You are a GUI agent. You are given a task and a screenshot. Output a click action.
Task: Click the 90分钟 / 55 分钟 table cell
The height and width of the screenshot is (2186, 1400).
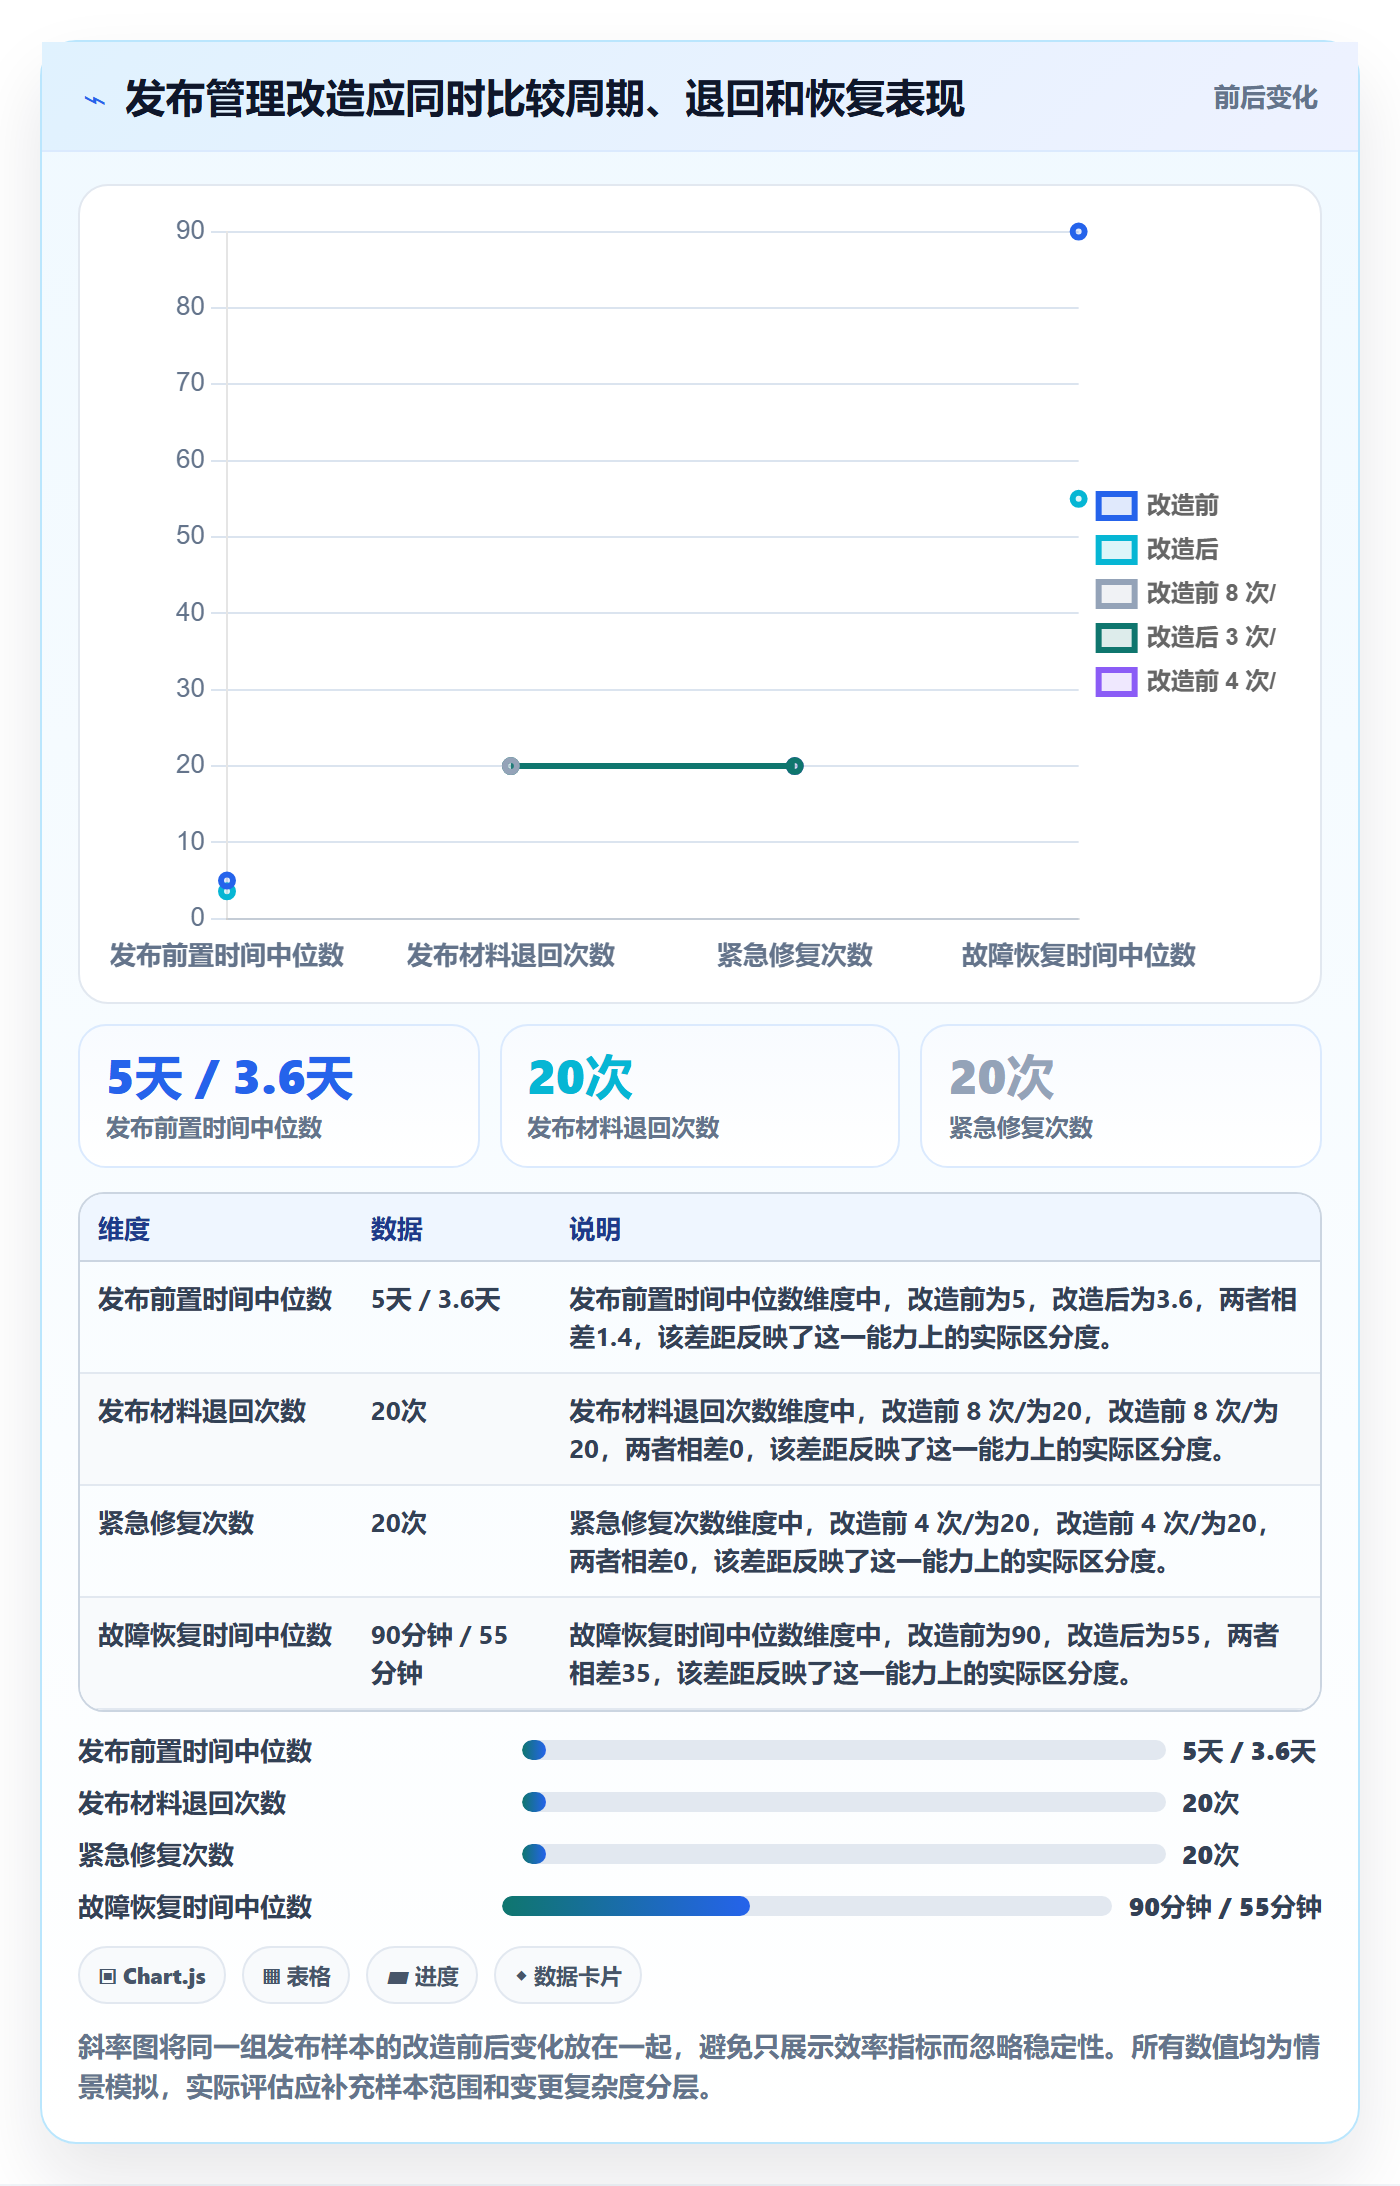pyautogui.click(x=440, y=1655)
